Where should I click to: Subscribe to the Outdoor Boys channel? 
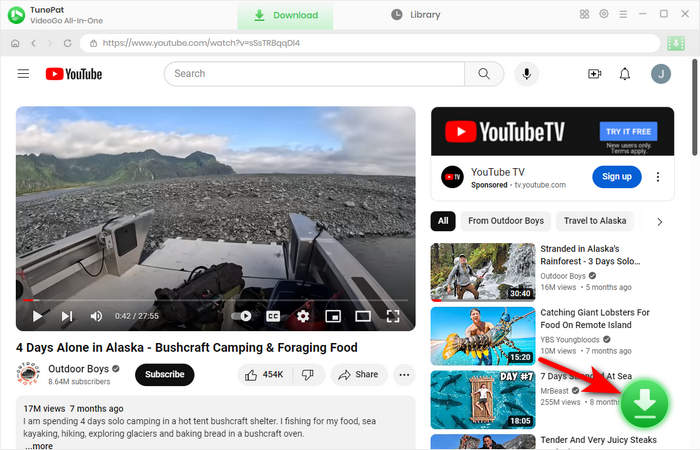coord(164,374)
